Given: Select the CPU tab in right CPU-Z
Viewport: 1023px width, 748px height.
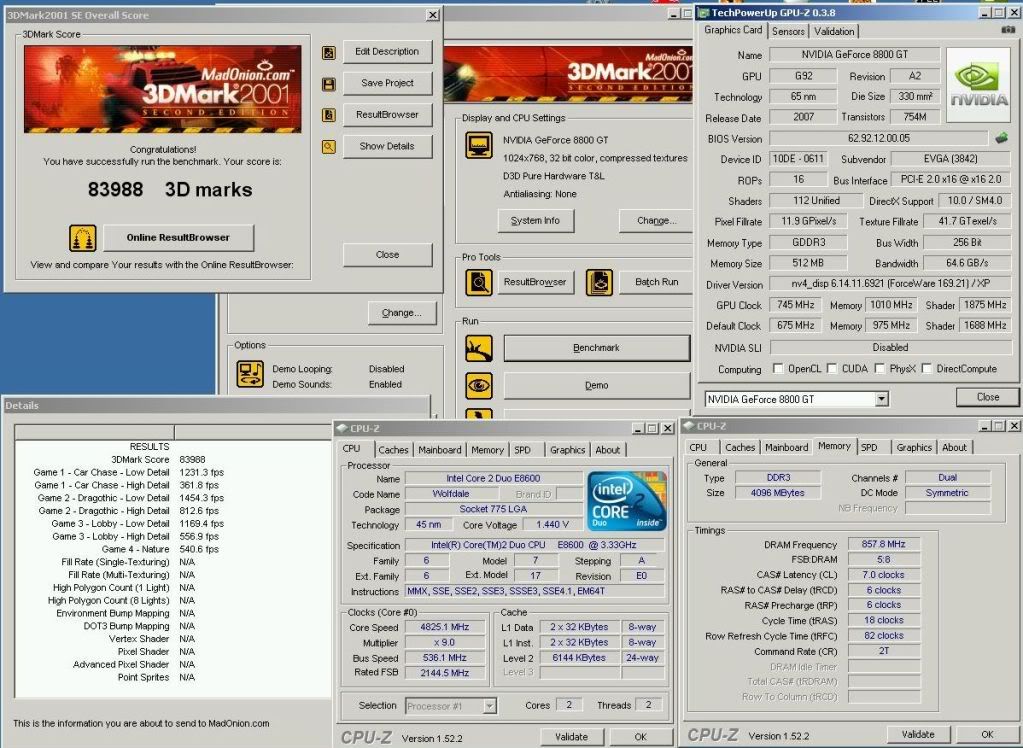Looking at the screenshot, I should point(698,447).
